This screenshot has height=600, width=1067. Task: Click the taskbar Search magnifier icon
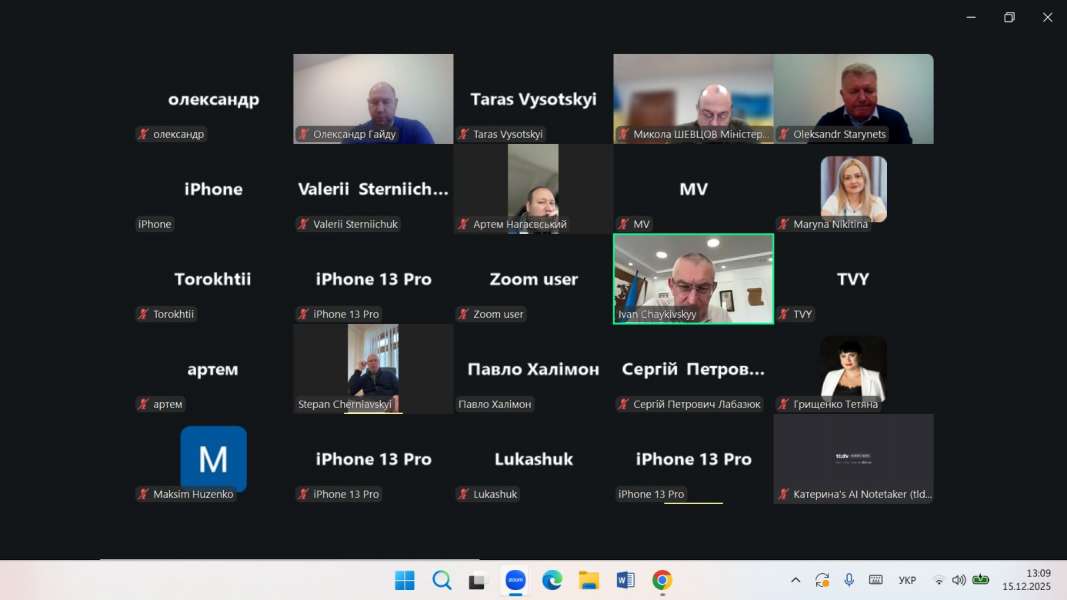click(442, 580)
